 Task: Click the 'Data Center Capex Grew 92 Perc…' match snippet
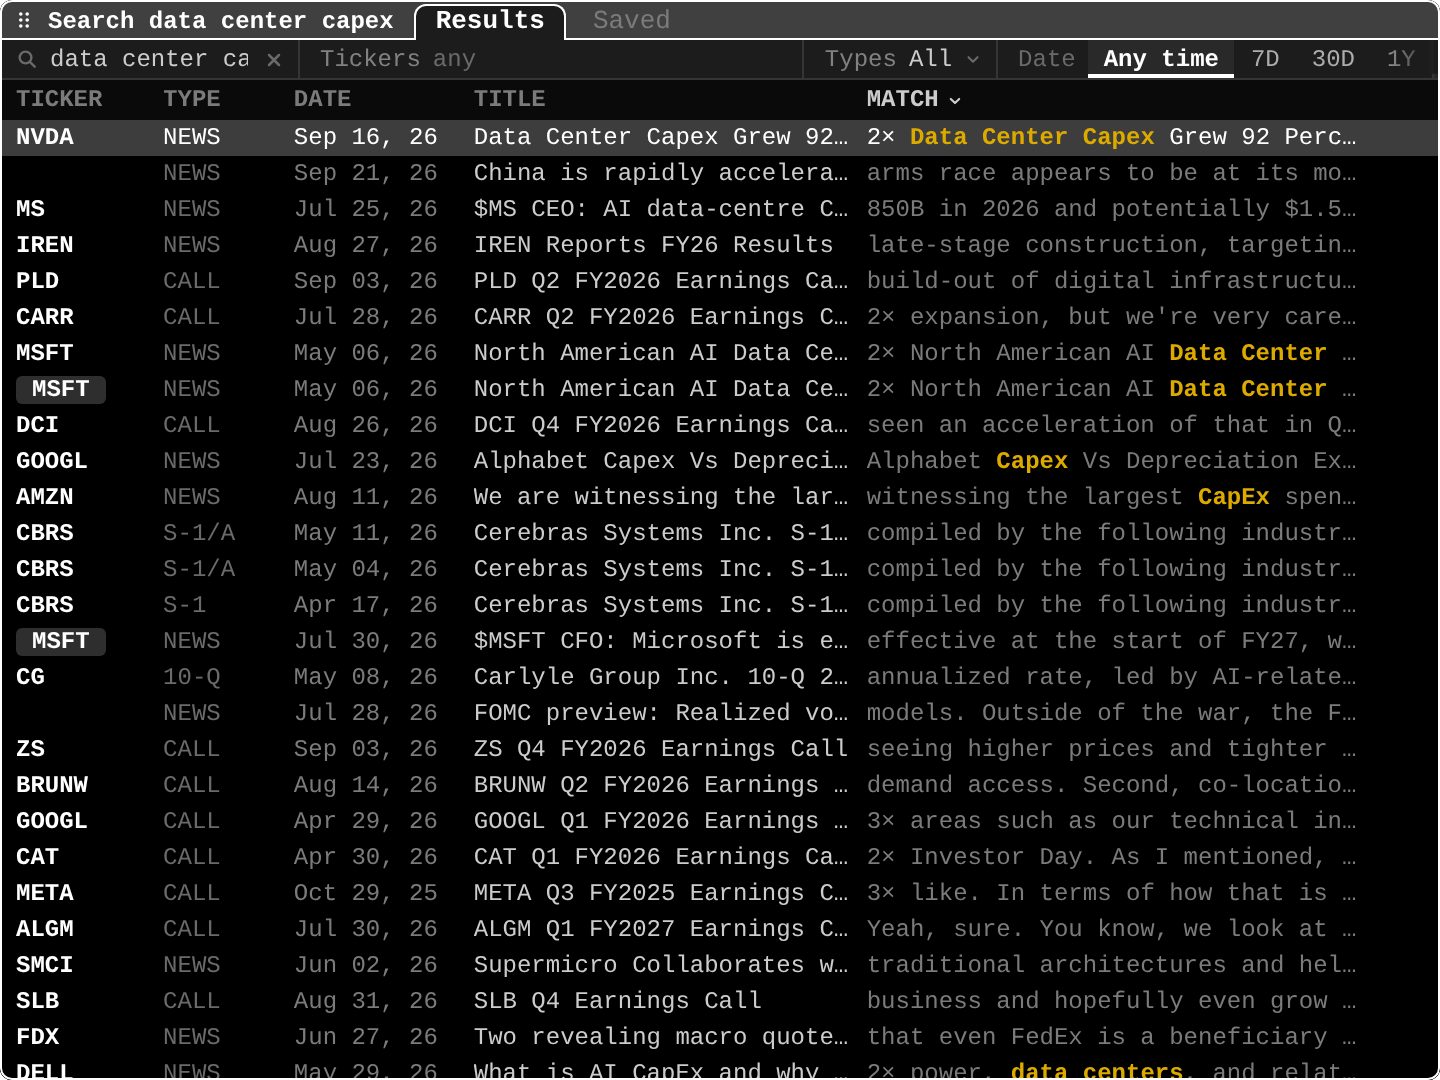coord(1111,137)
